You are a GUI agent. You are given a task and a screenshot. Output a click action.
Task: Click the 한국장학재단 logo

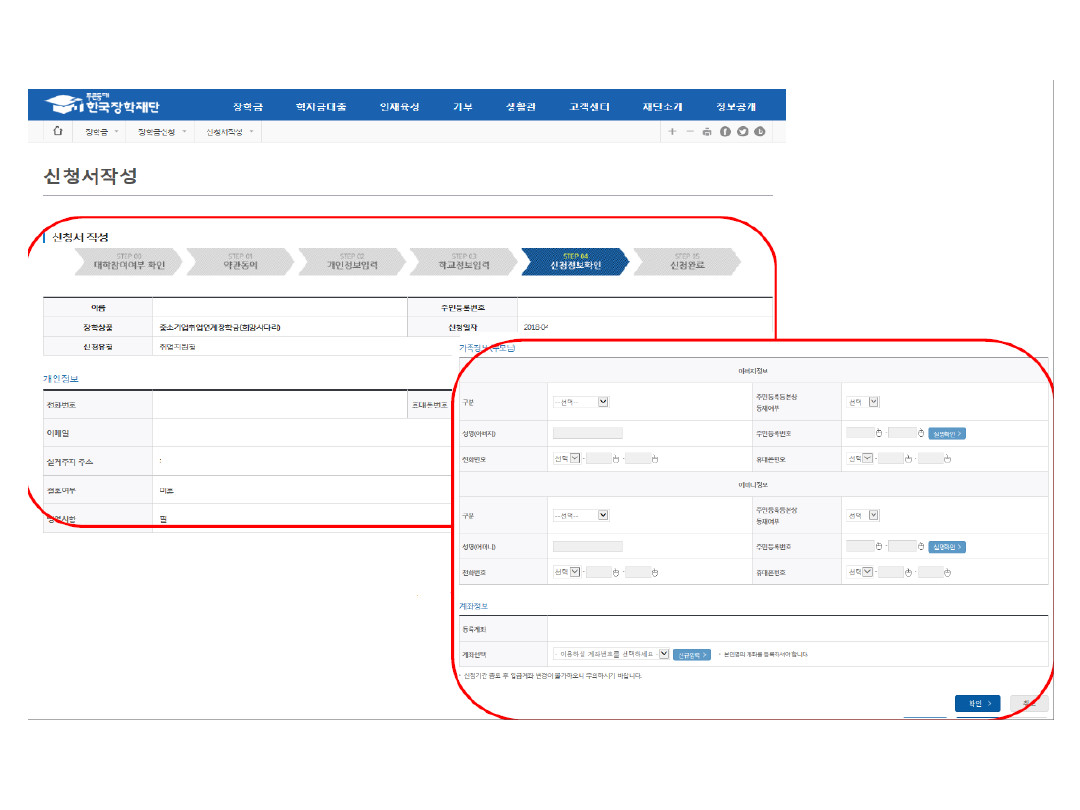pyautogui.click(x=102, y=105)
